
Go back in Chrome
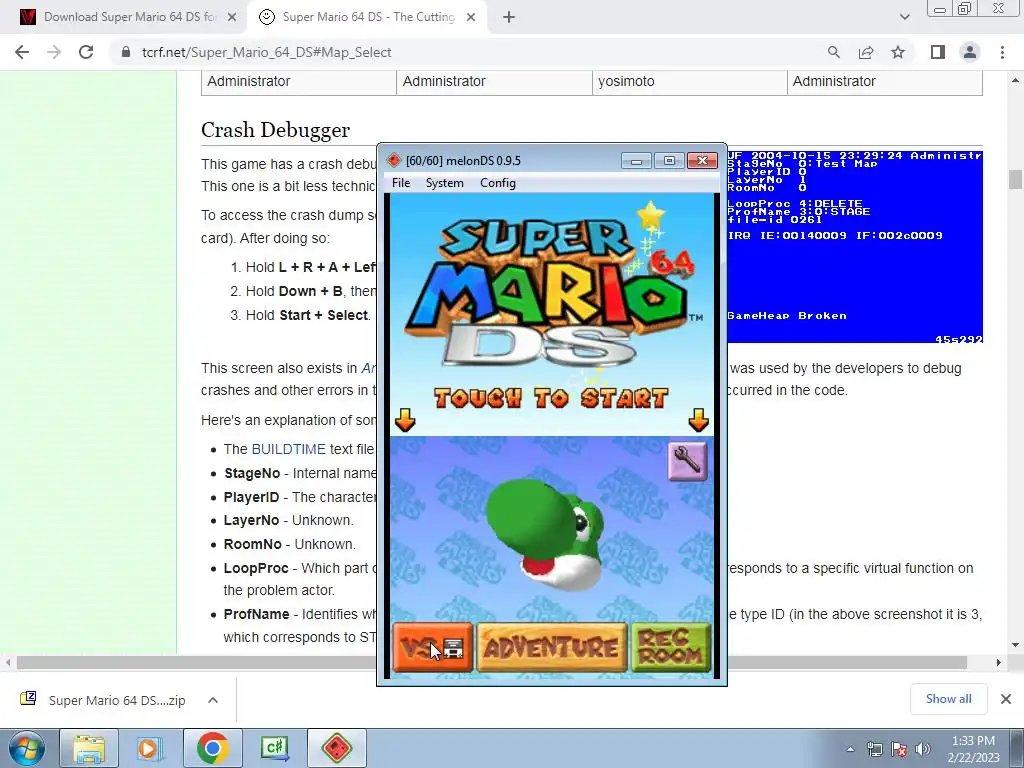[x=22, y=52]
